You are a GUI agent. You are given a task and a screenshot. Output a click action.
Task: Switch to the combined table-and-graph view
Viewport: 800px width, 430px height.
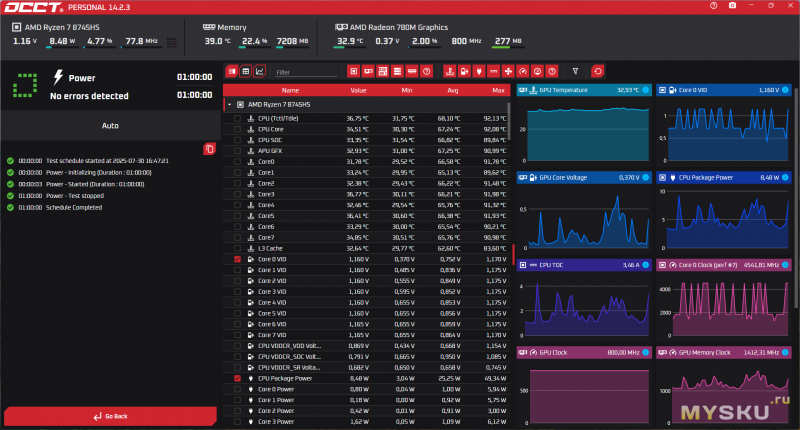[x=232, y=71]
